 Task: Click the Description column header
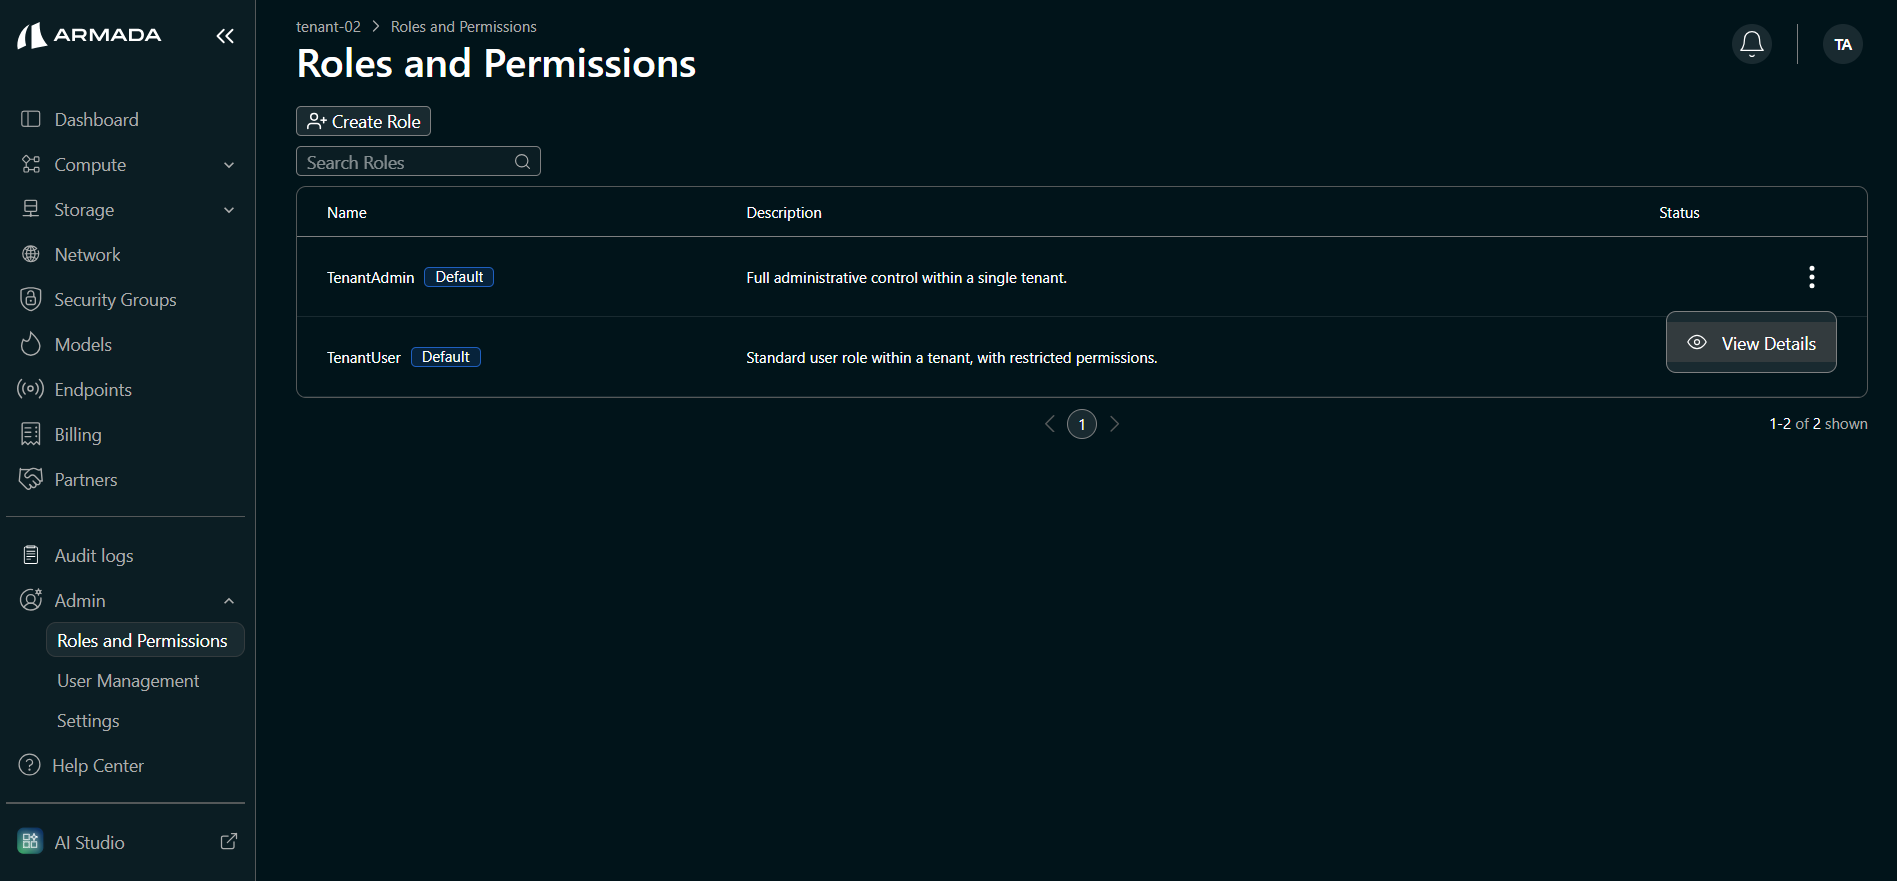point(784,213)
